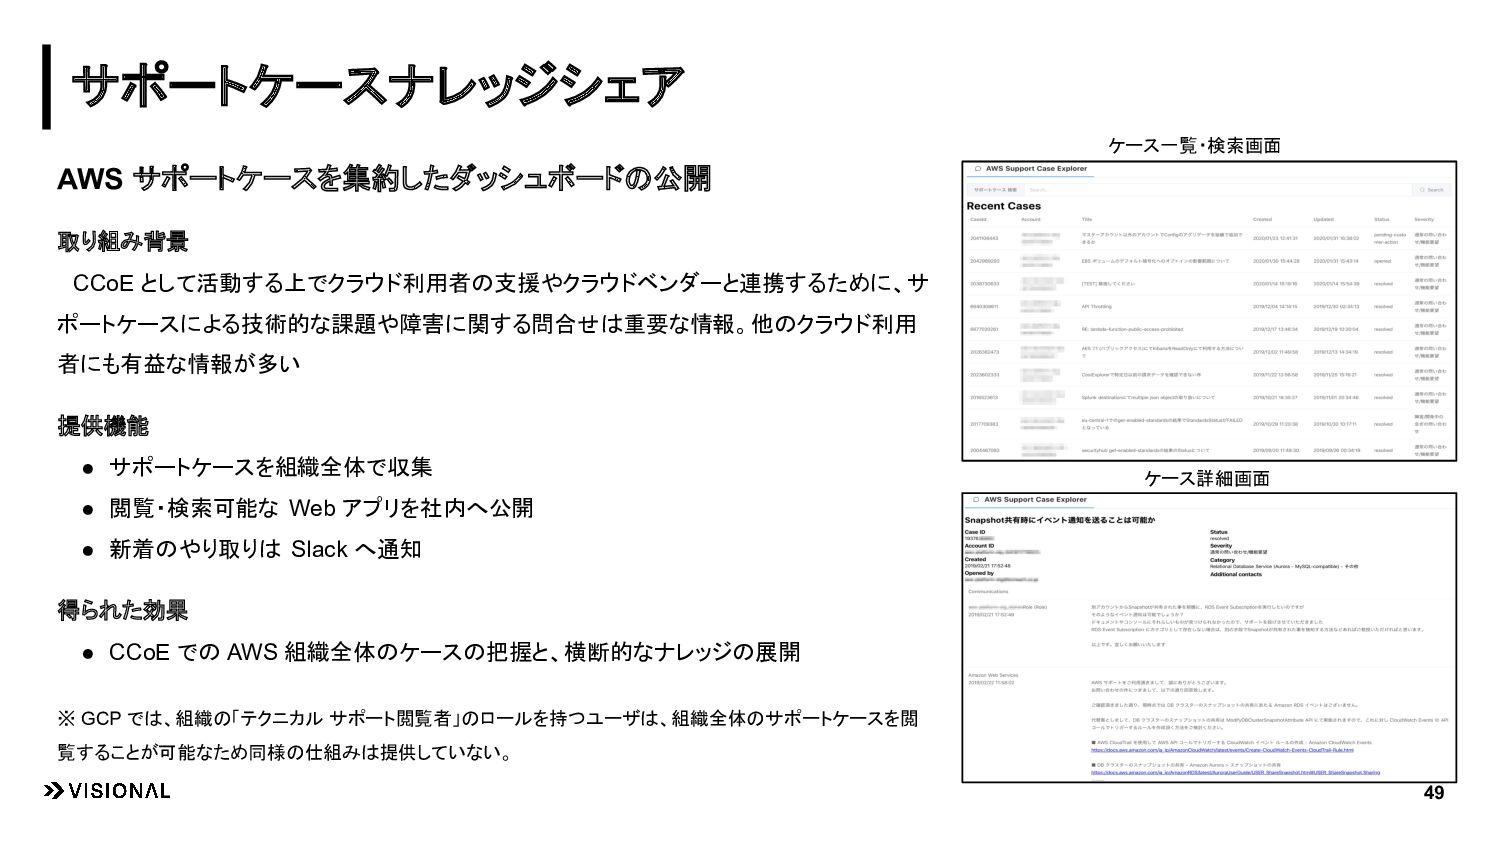Click the chat icon beside the upper AWS Support Case Explorer title

coord(976,170)
